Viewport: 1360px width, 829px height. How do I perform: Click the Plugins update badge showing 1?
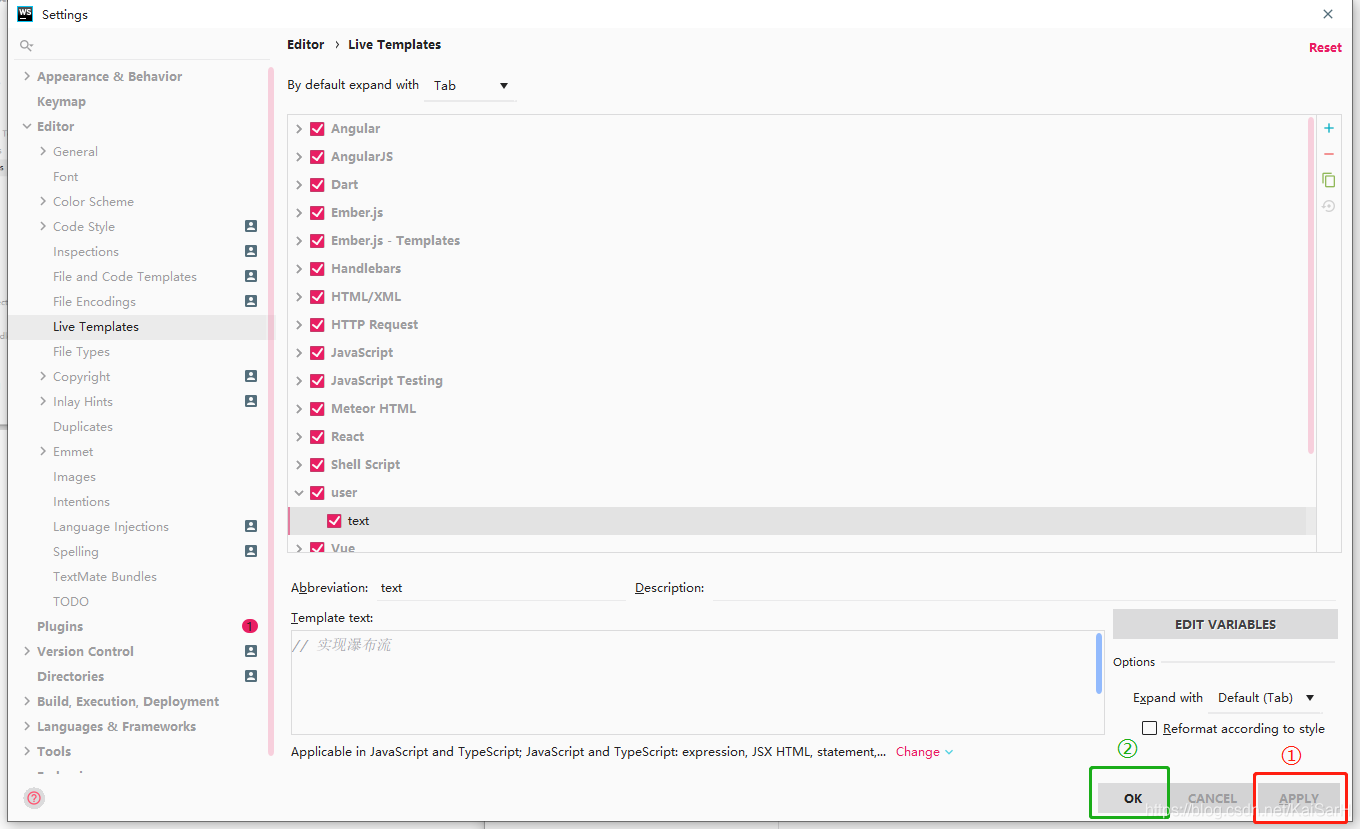pyautogui.click(x=250, y=626)
